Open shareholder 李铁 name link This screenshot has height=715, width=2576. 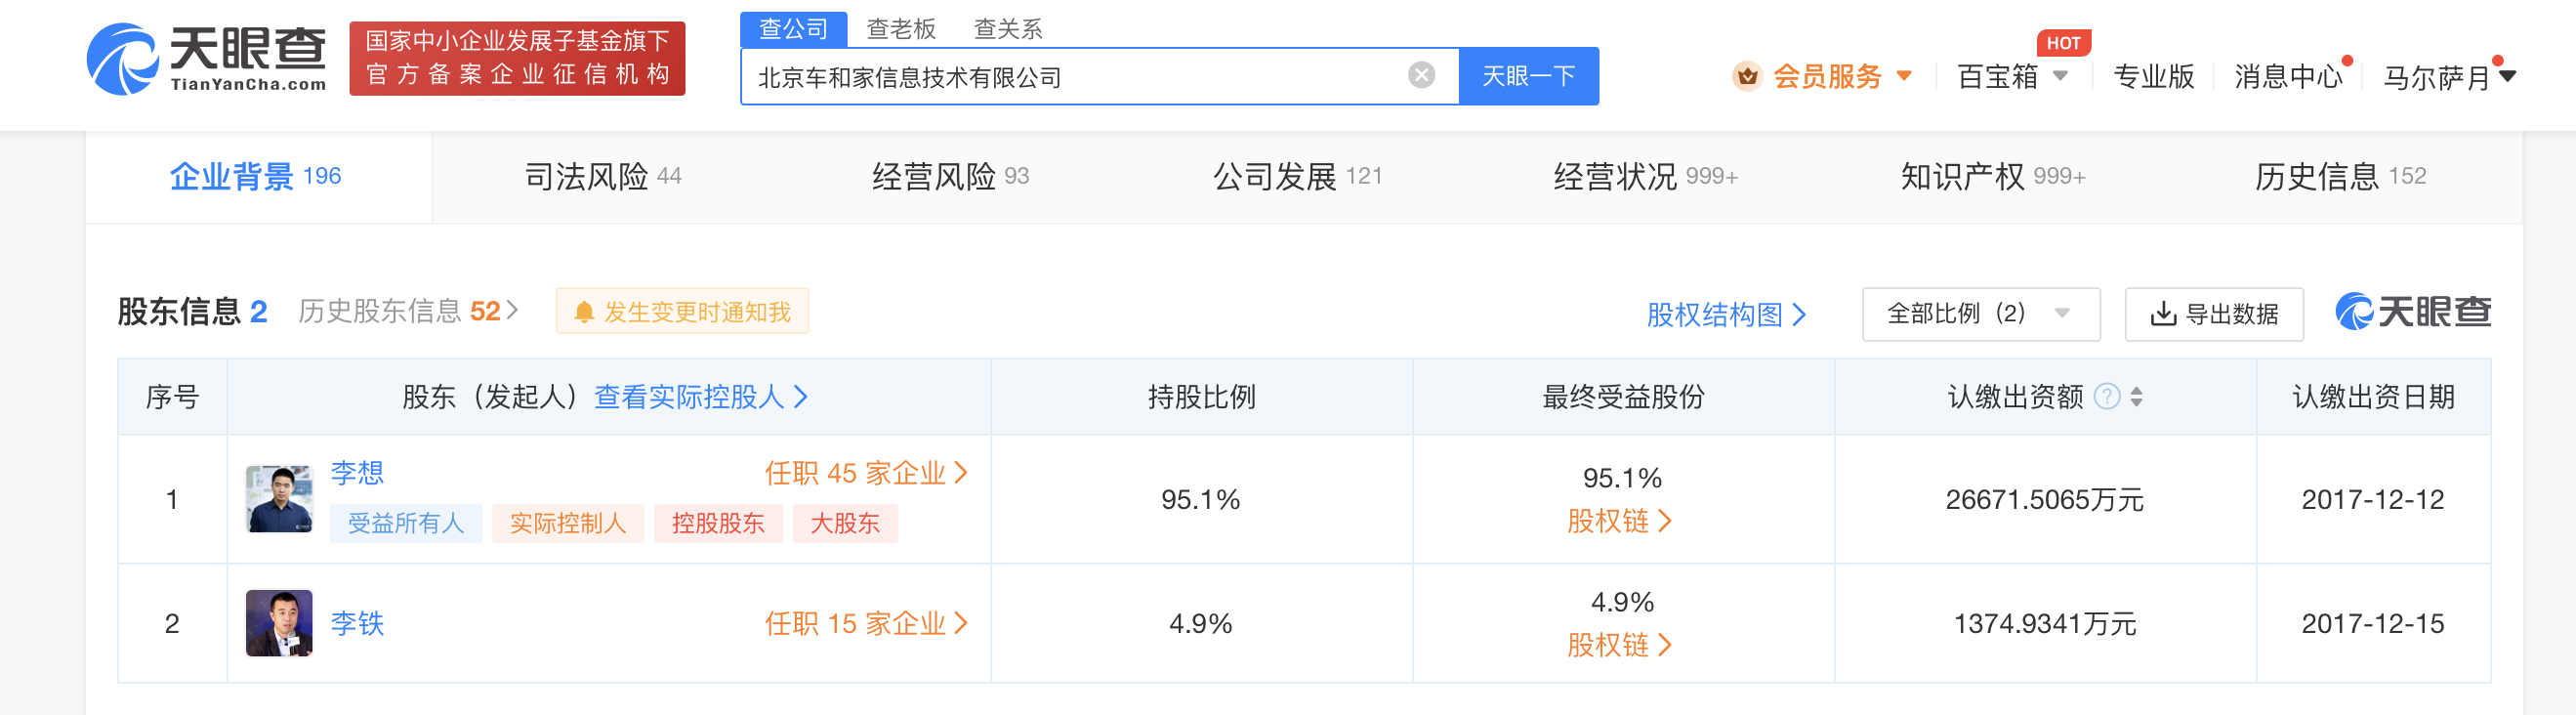[x=357, y=624]
